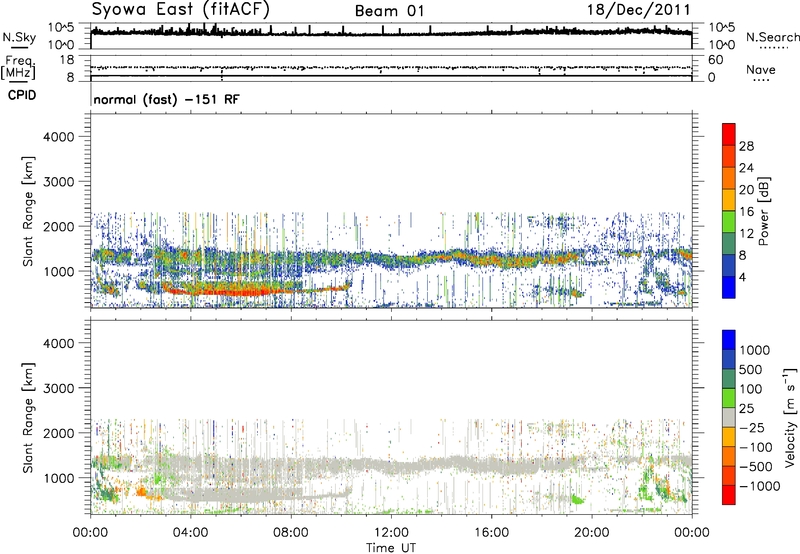Click the '3000' tick of the velocity panel
This screenshot has width=800, height=554.
pyautogui.click(x=58, y=388)
